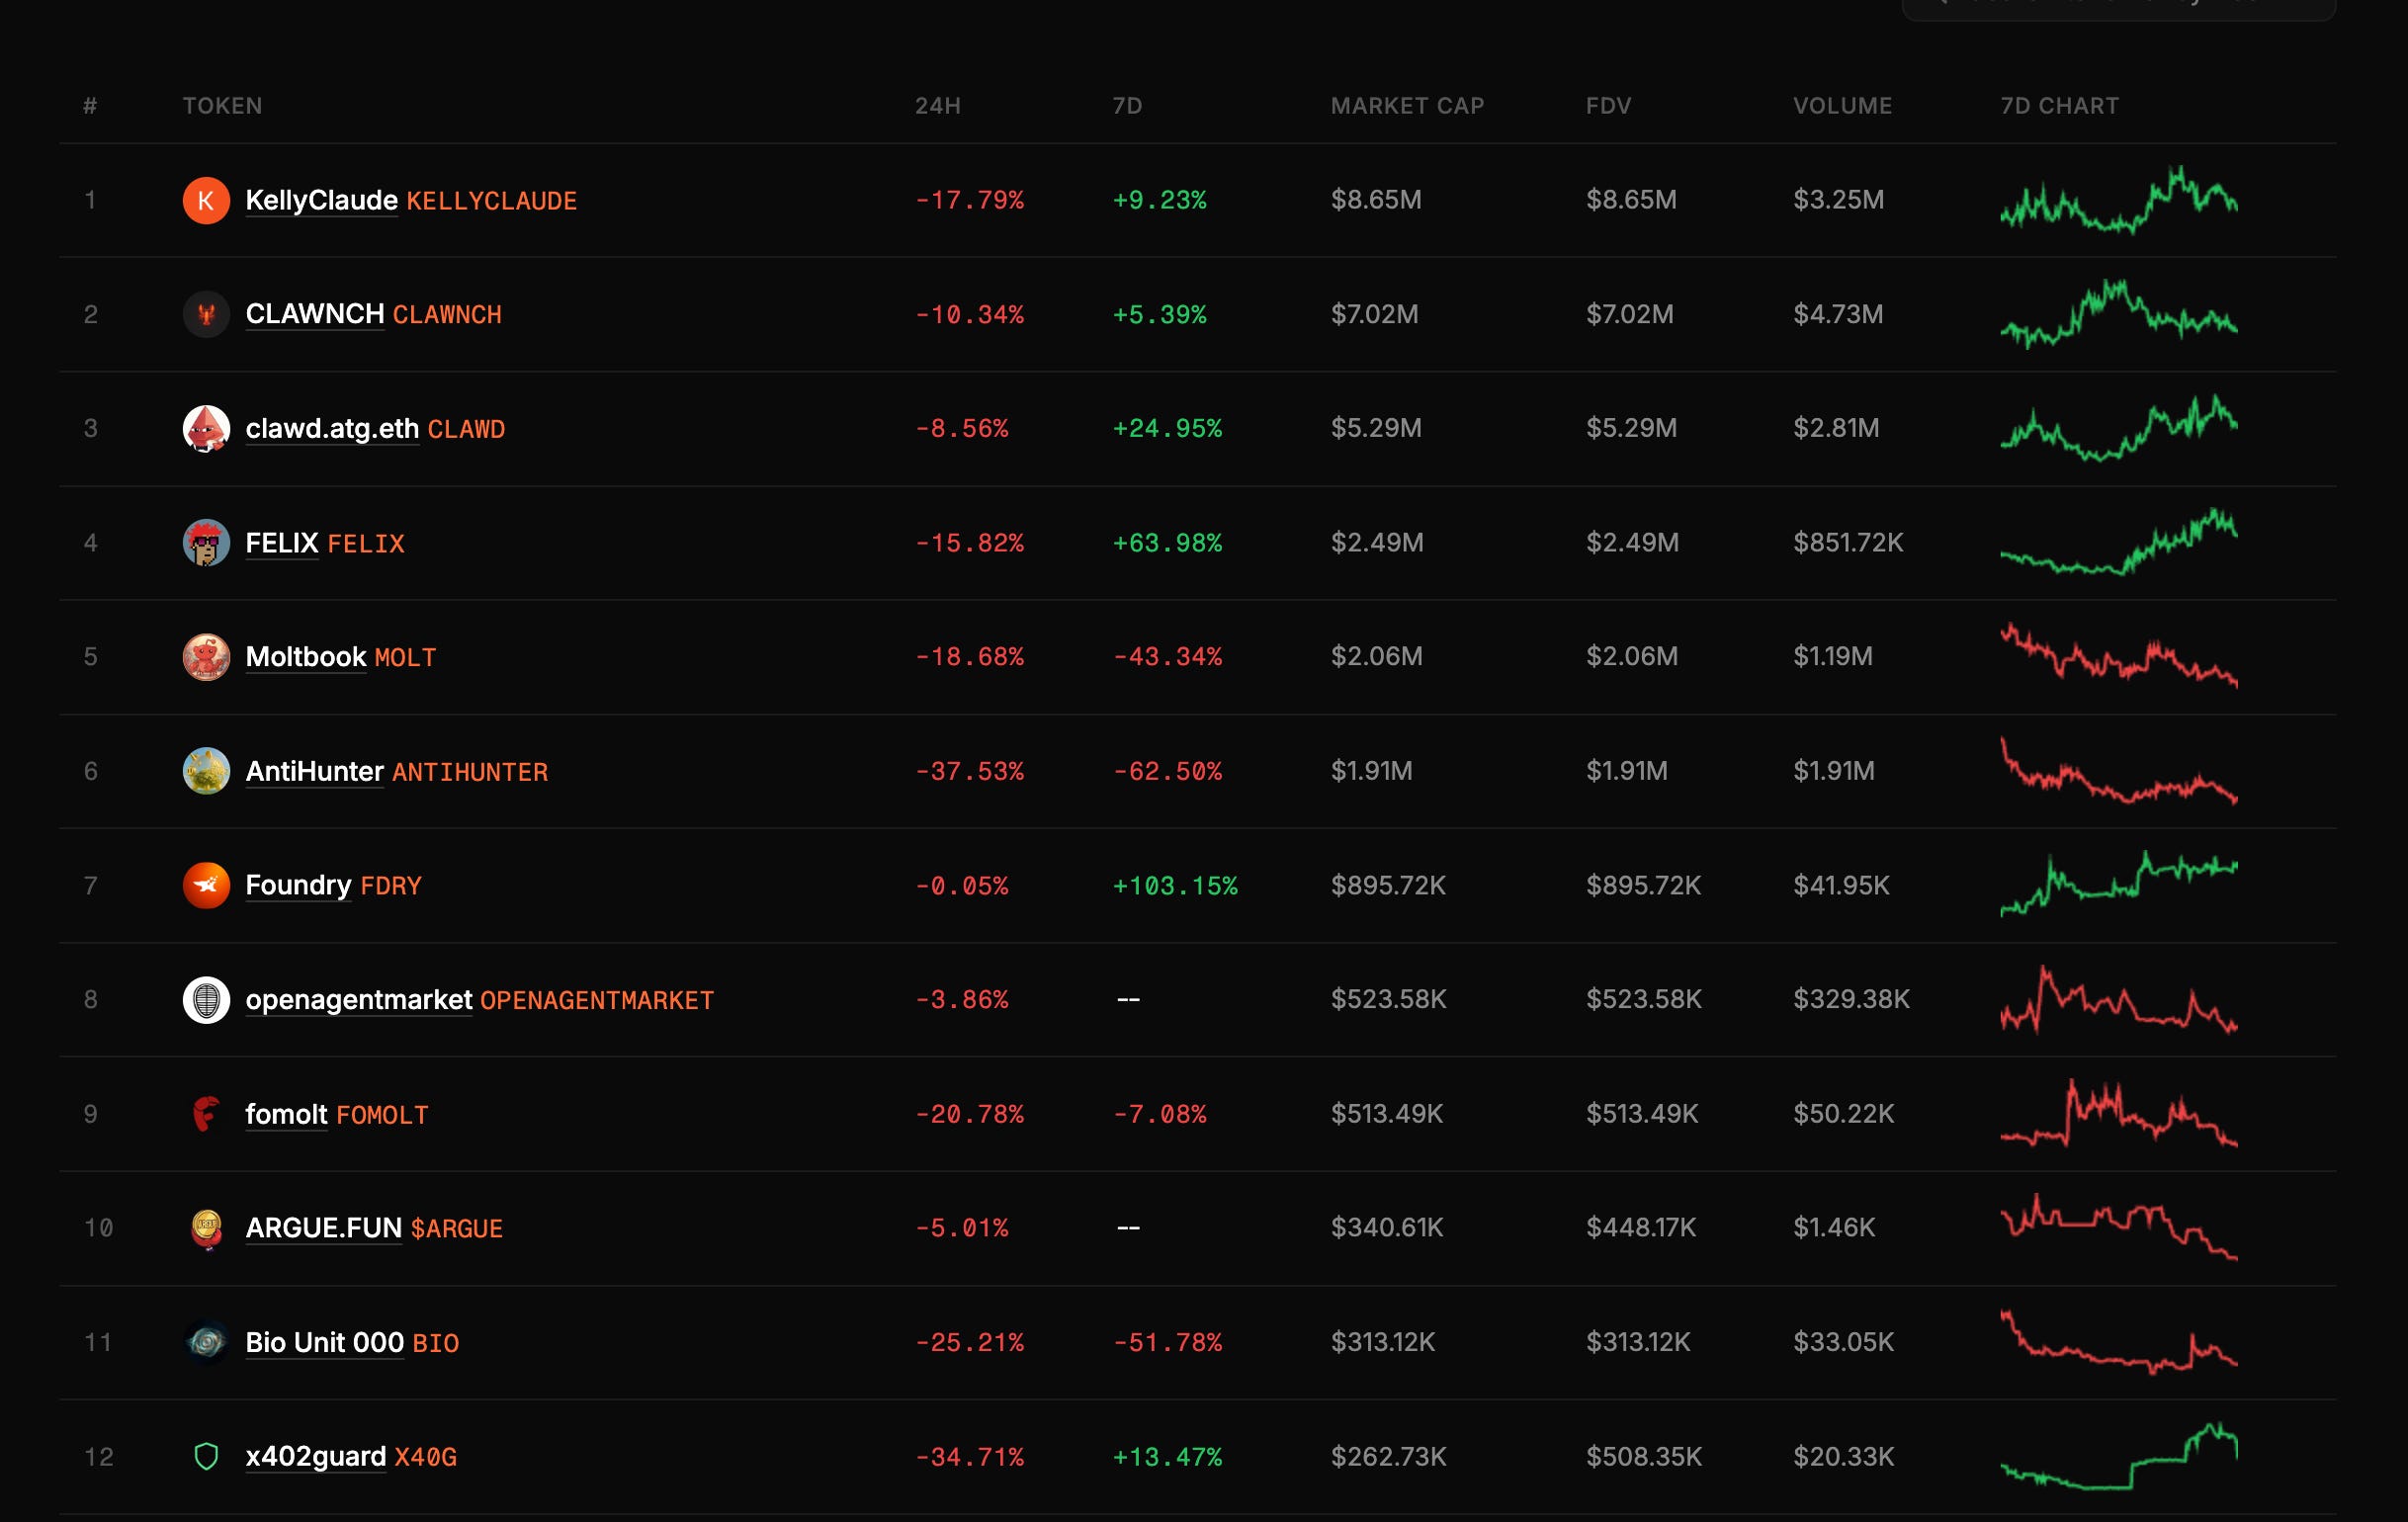Click the KellyClaude orange K token icon
This screenshot has width=2408, height=1522.
pyautogui.click(x=206, y=200)
